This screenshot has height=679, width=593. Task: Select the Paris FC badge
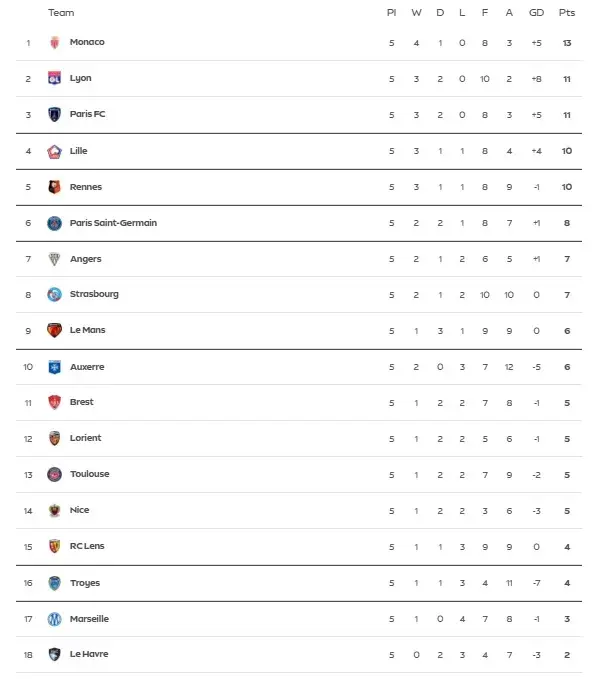54,114
